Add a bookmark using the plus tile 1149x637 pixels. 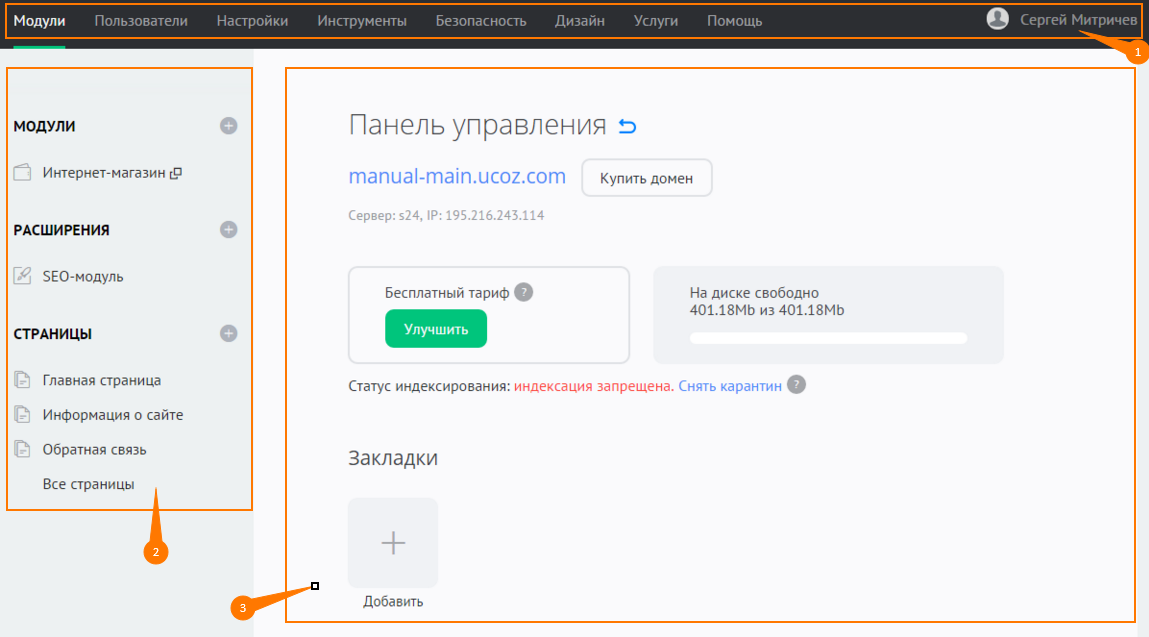(393, 543)
